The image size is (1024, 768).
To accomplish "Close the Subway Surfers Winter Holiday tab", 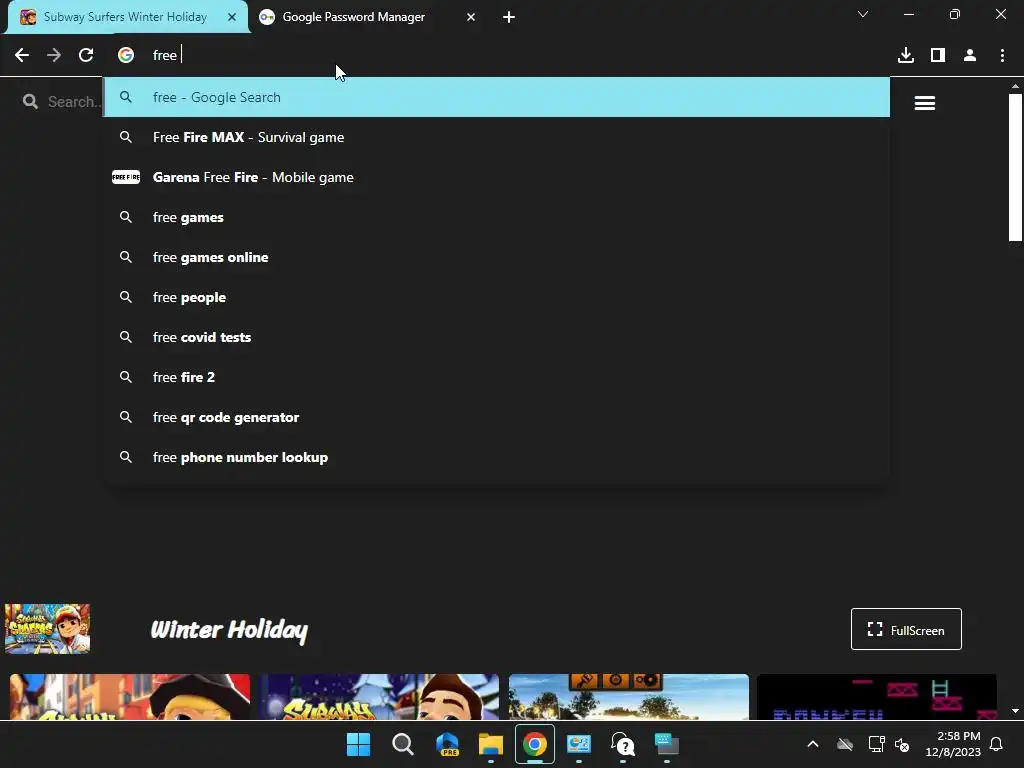I will coord(232,17).
